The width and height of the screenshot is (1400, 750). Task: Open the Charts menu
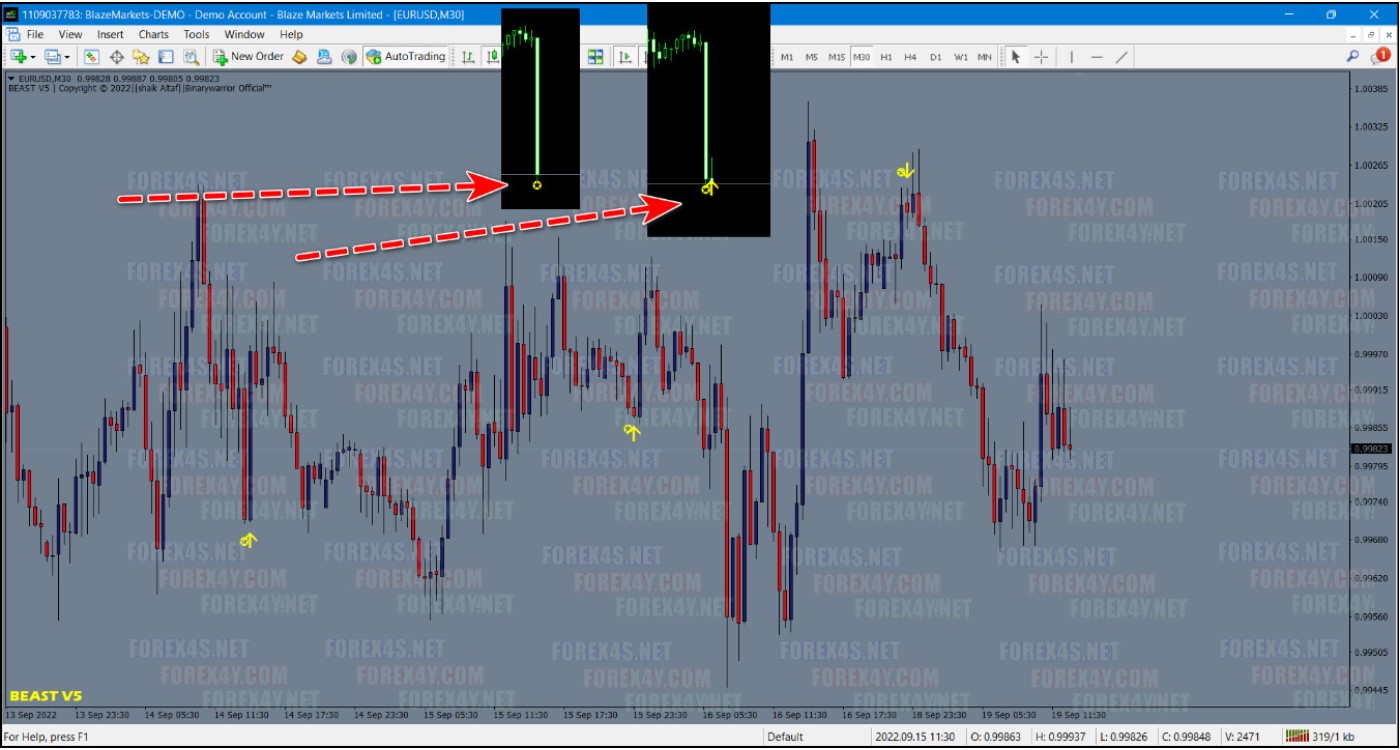154,34
